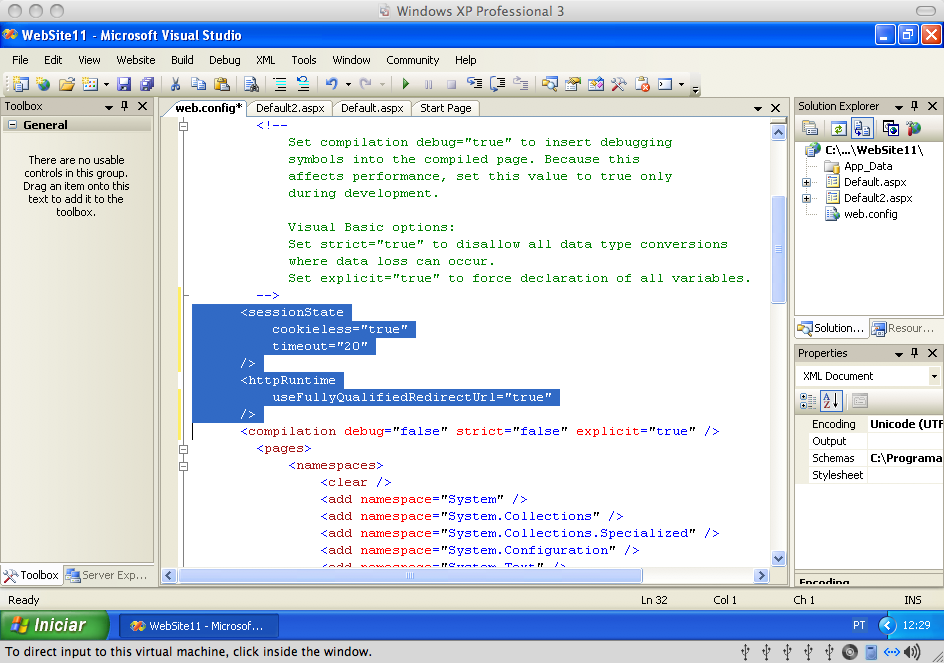Expand the Default2.aspx tree node
944x663 pixels.
pyautogui.click(x=806, y=198)
